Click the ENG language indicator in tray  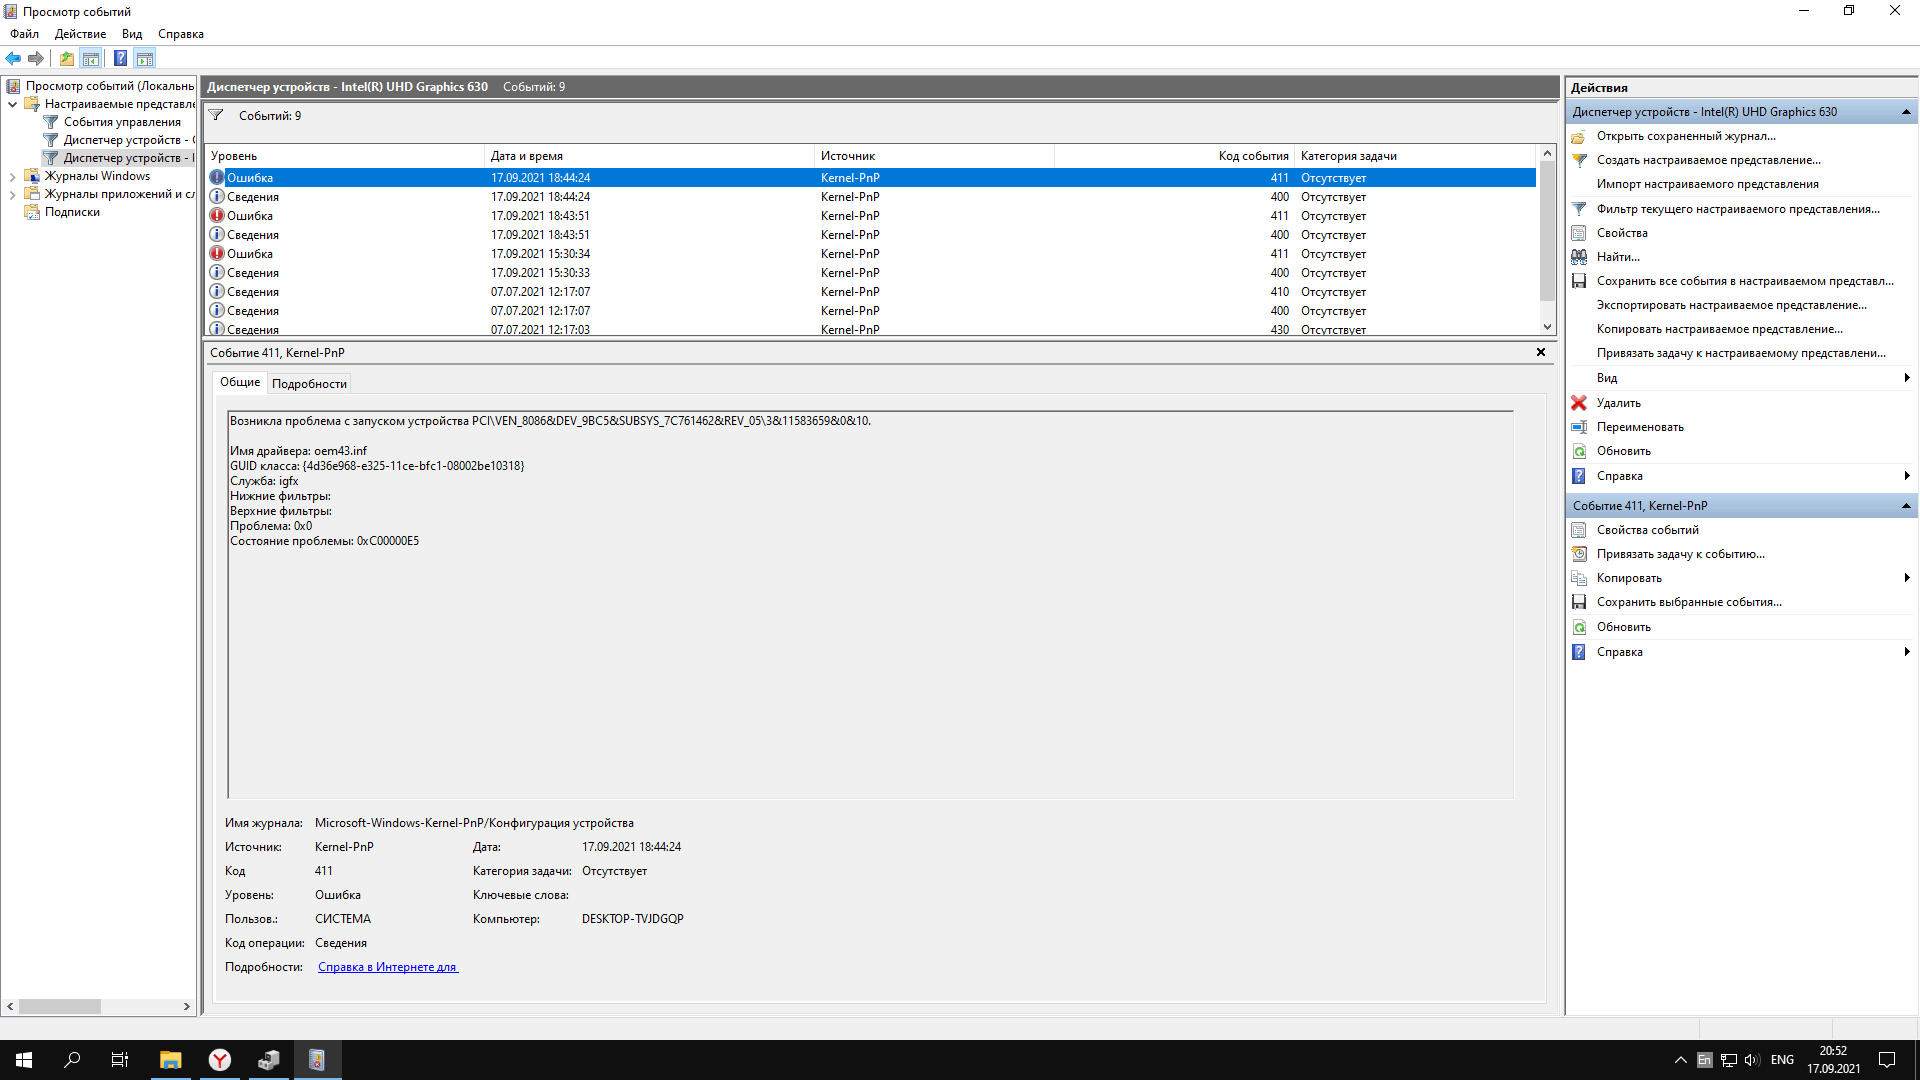pos(1782,1060)
